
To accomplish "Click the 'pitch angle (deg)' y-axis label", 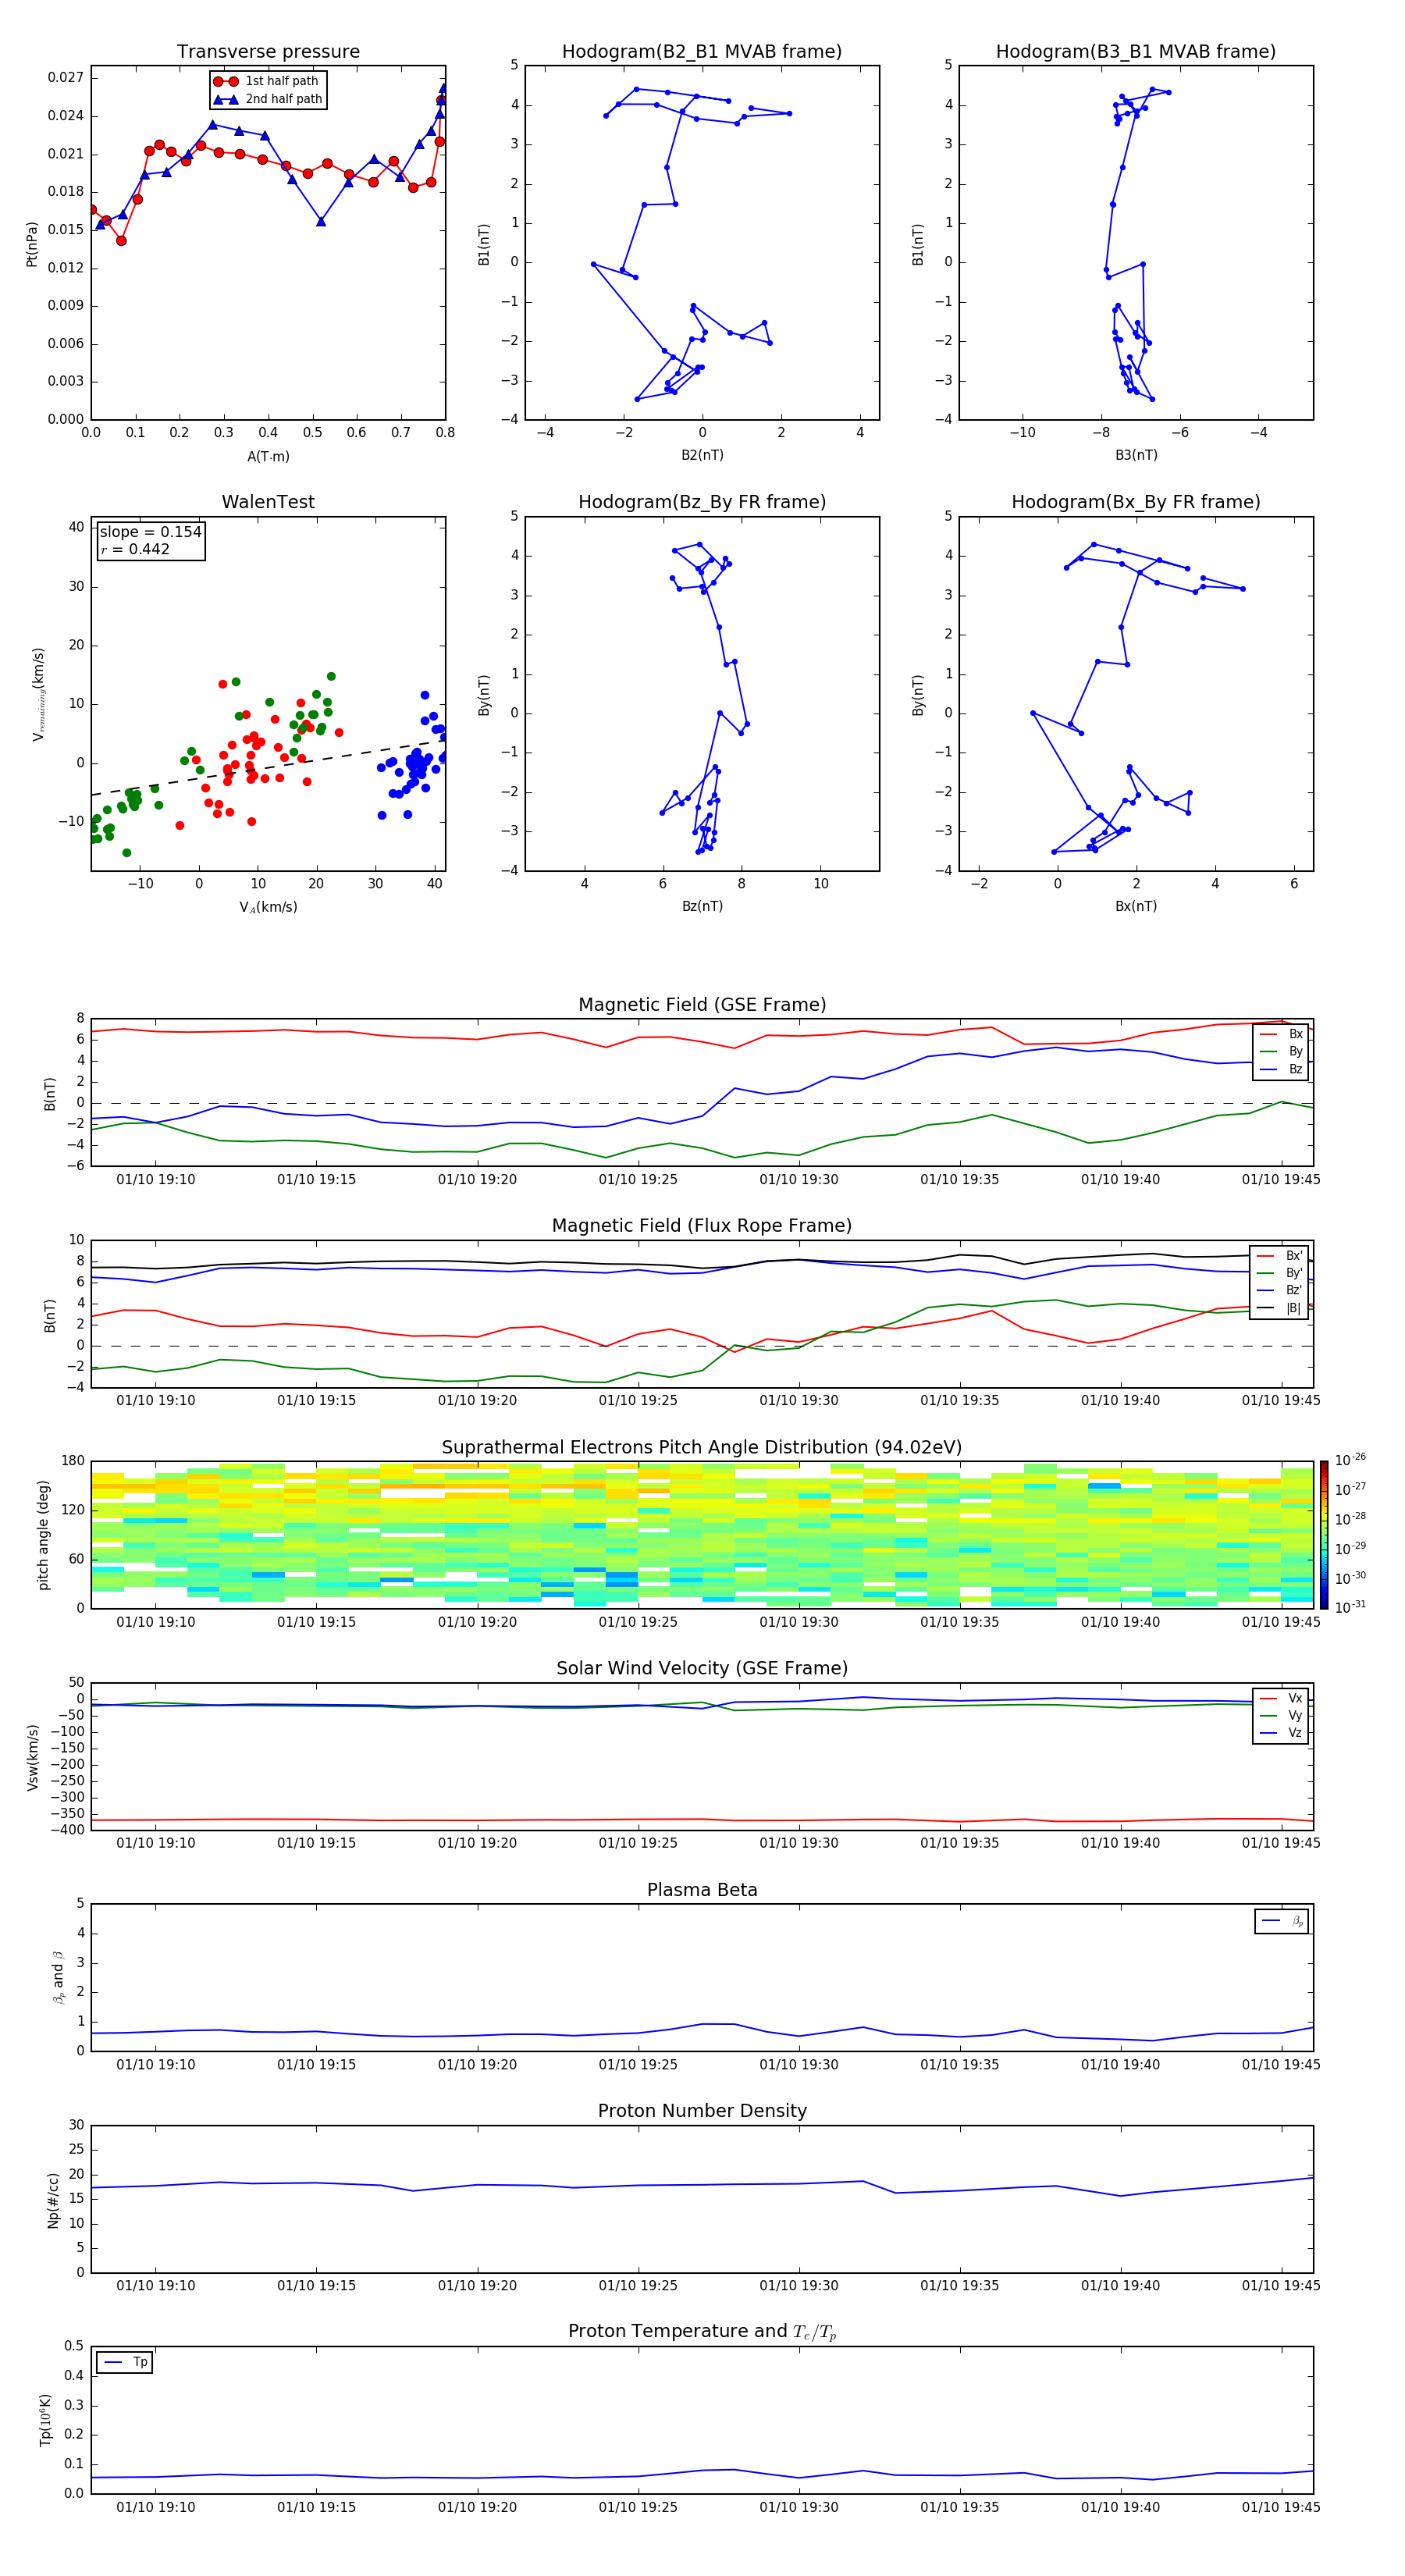I will pyautogui.click(x=44, y=1535).
